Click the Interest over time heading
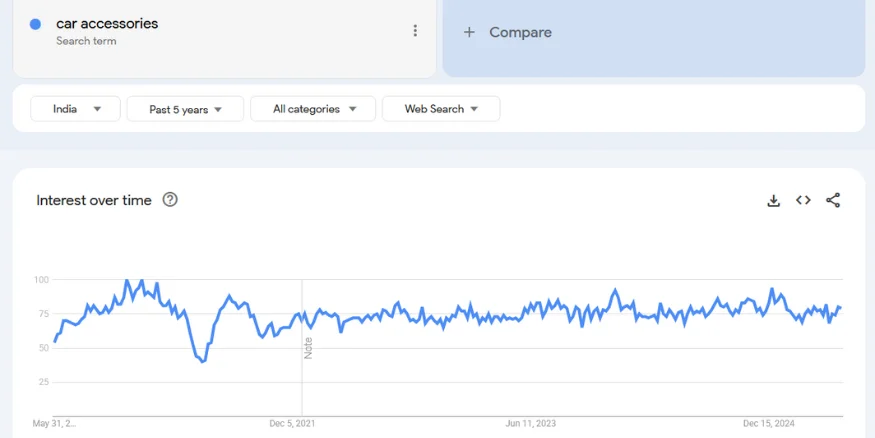 [x=94, y=200]
